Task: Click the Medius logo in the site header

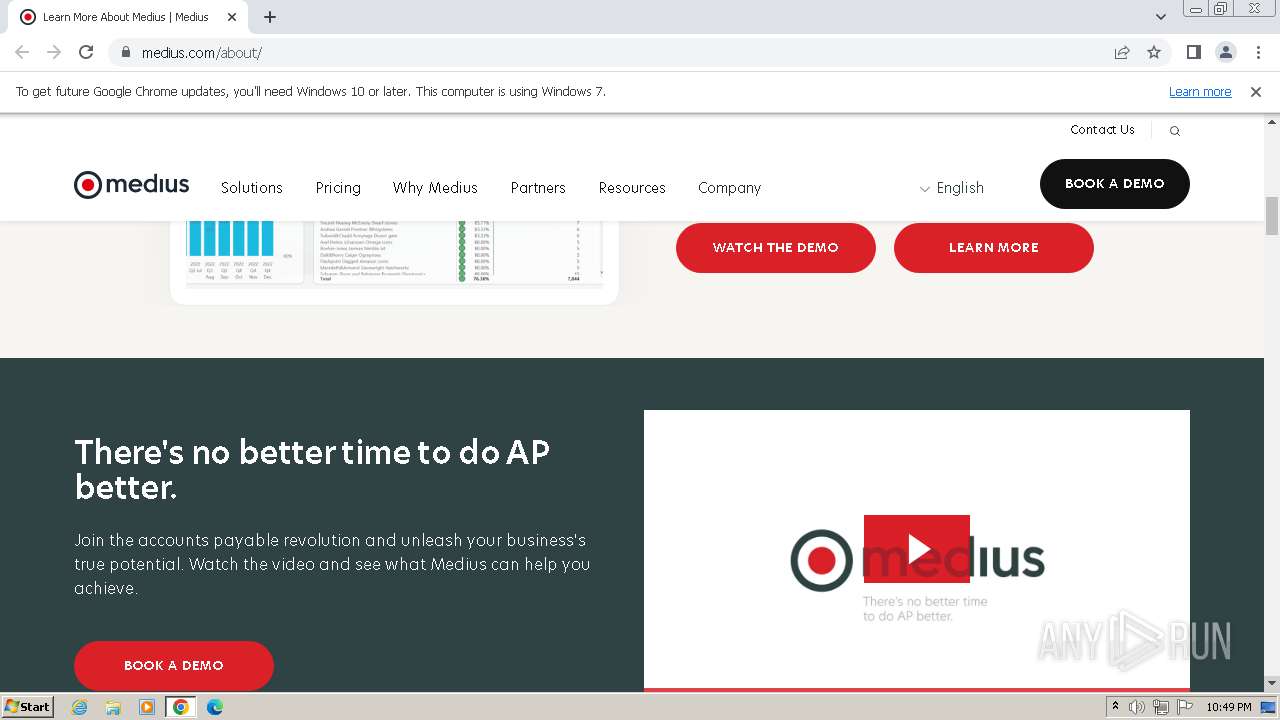Action: [x=131, y=185]
